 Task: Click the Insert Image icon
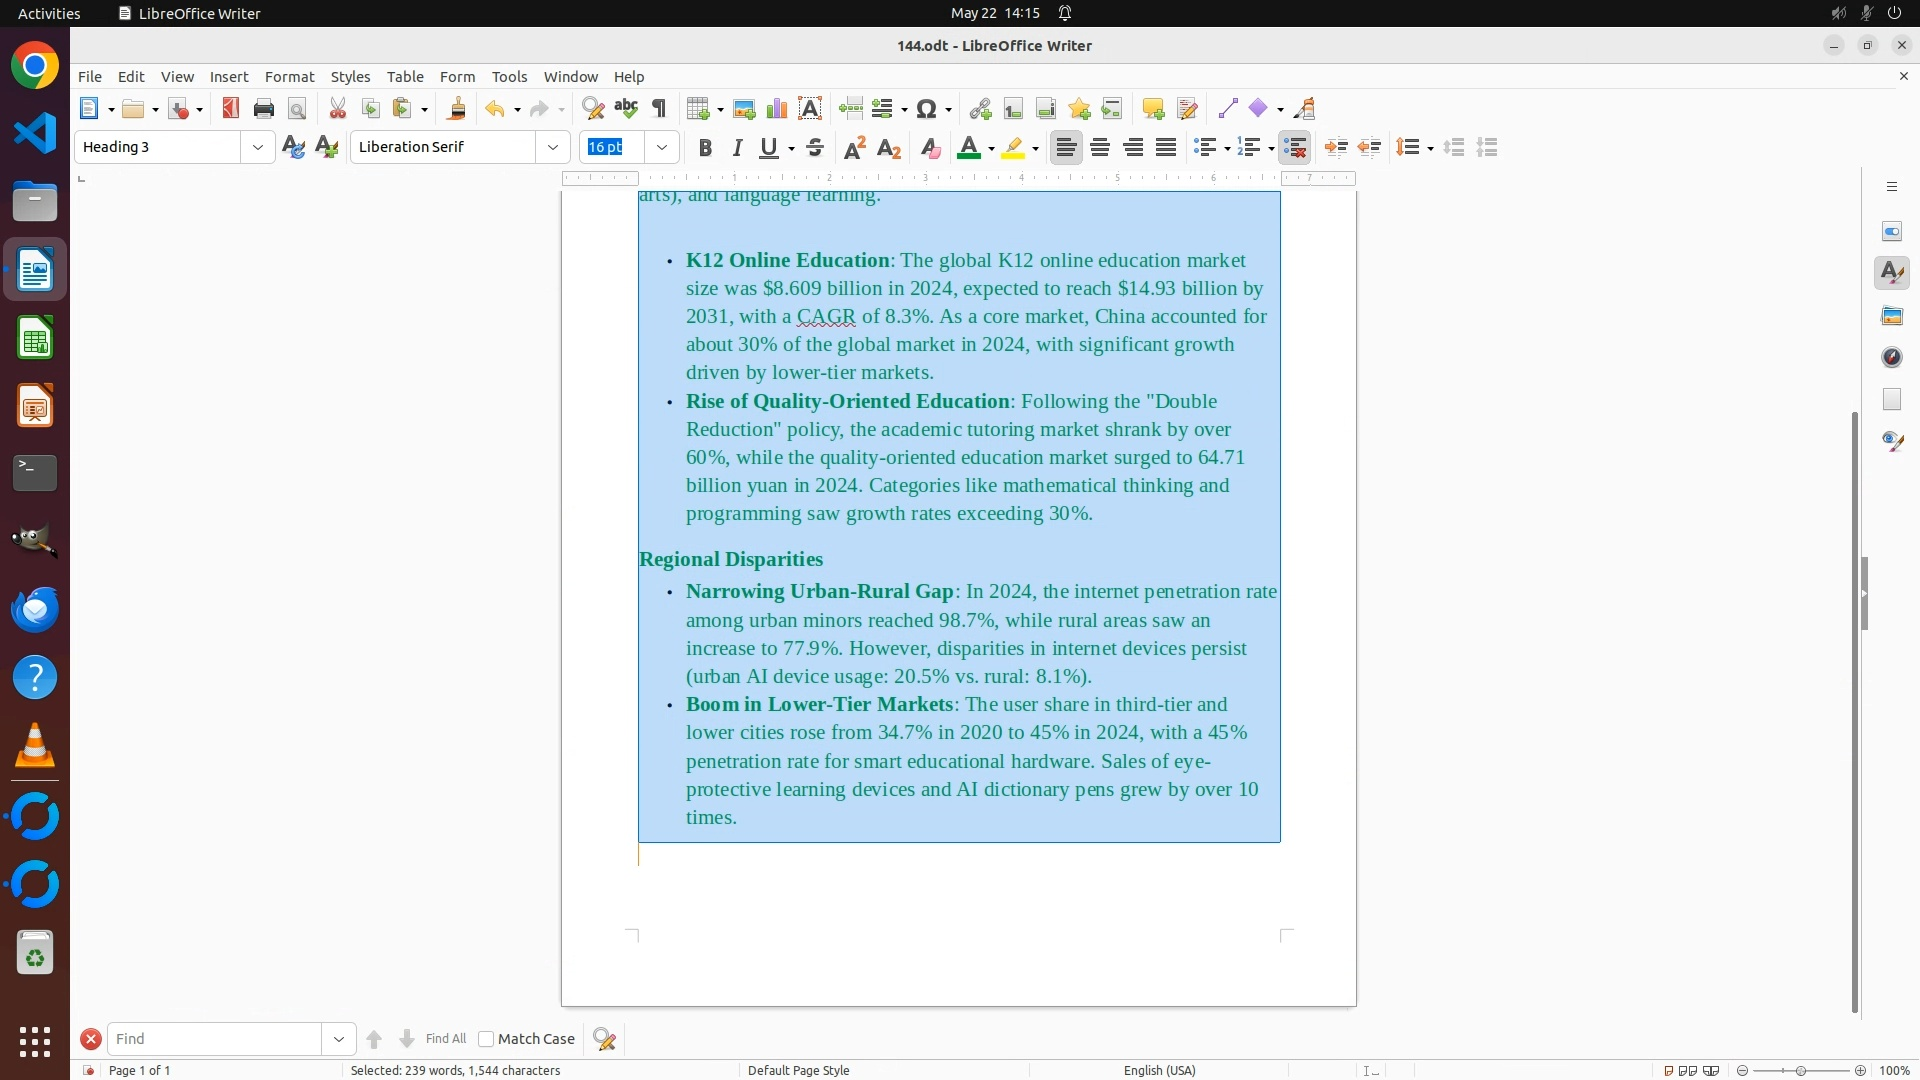click(744, 109)
